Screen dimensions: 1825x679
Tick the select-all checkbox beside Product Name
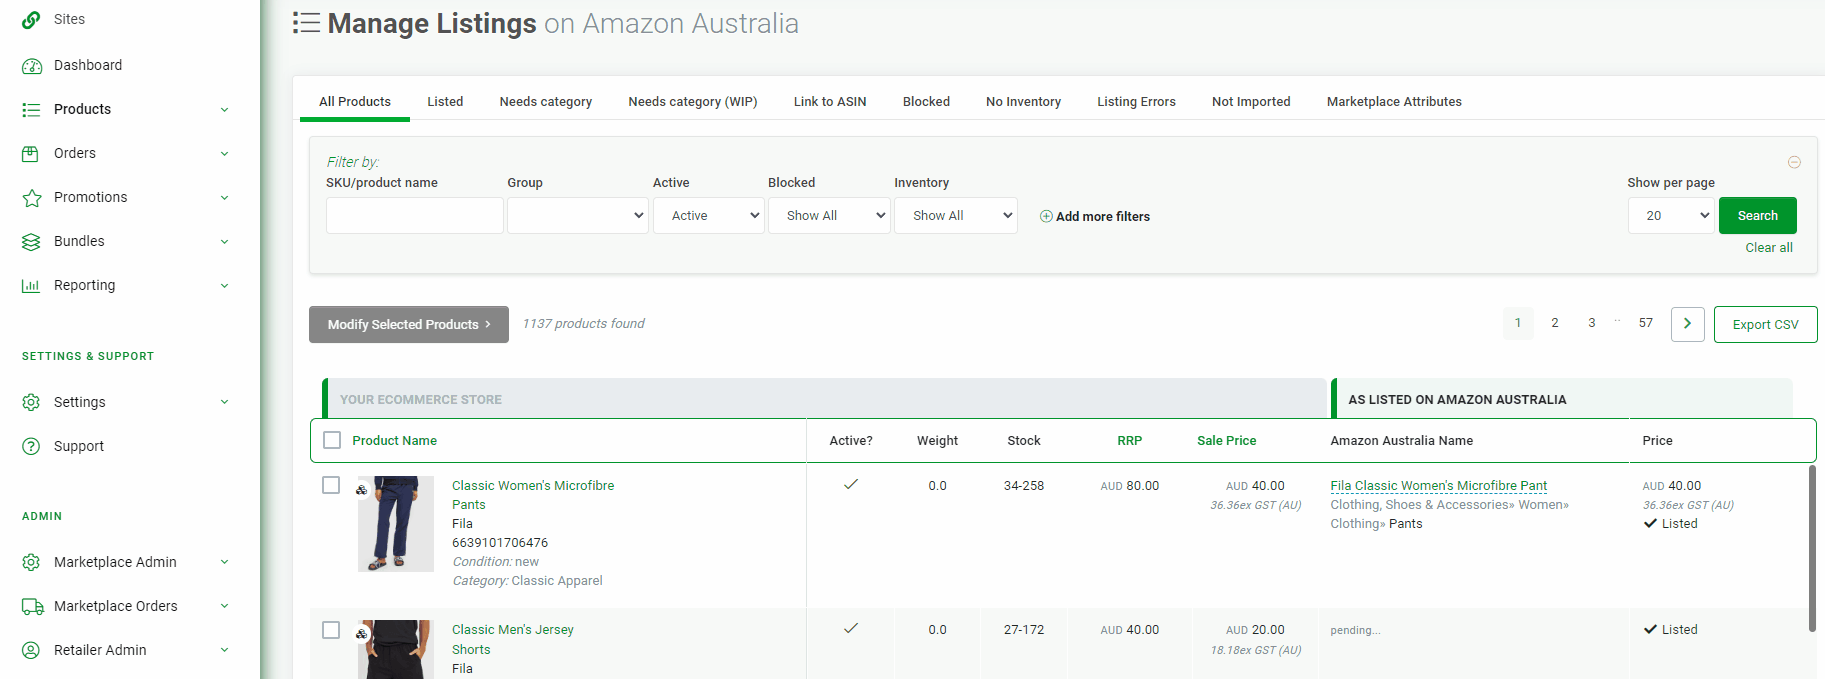(332, 440)
